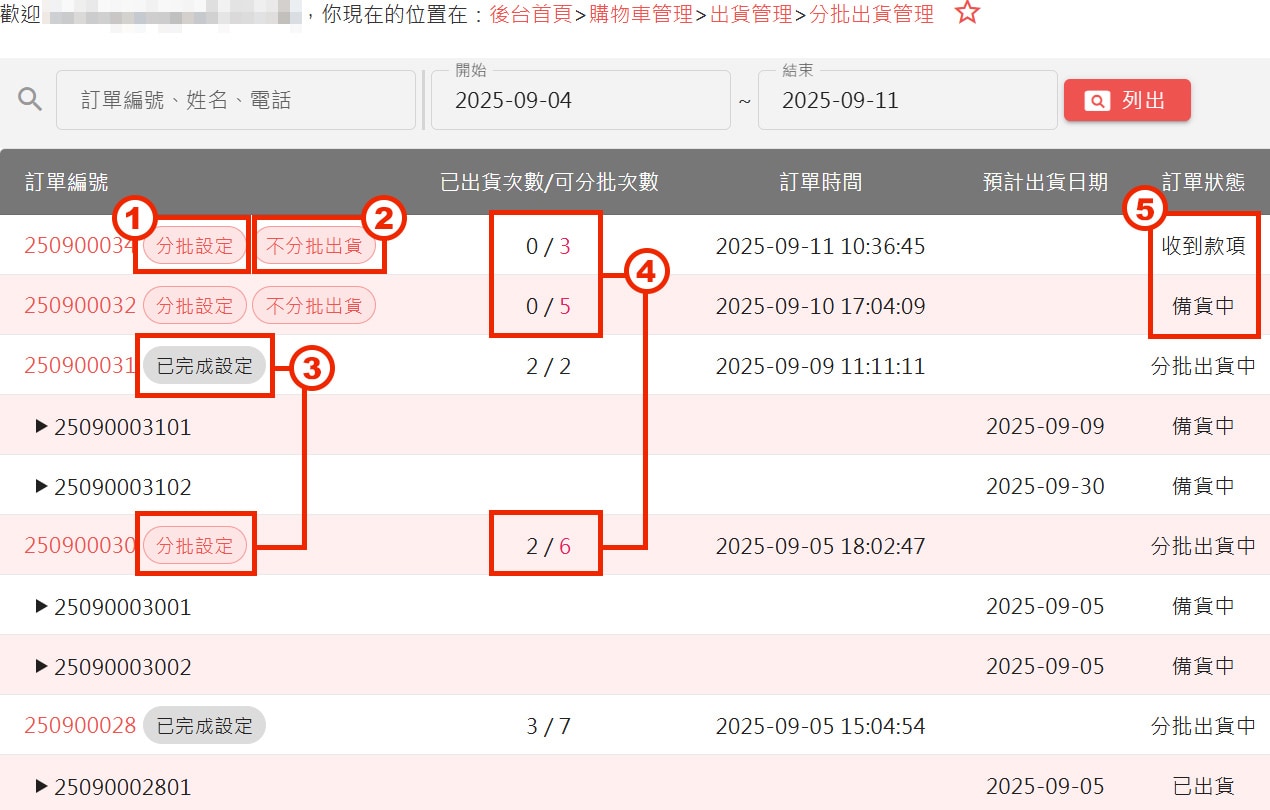Click the magnifier search icon
The width and height of the screenshot is (1270, 810).
(31, 99)
